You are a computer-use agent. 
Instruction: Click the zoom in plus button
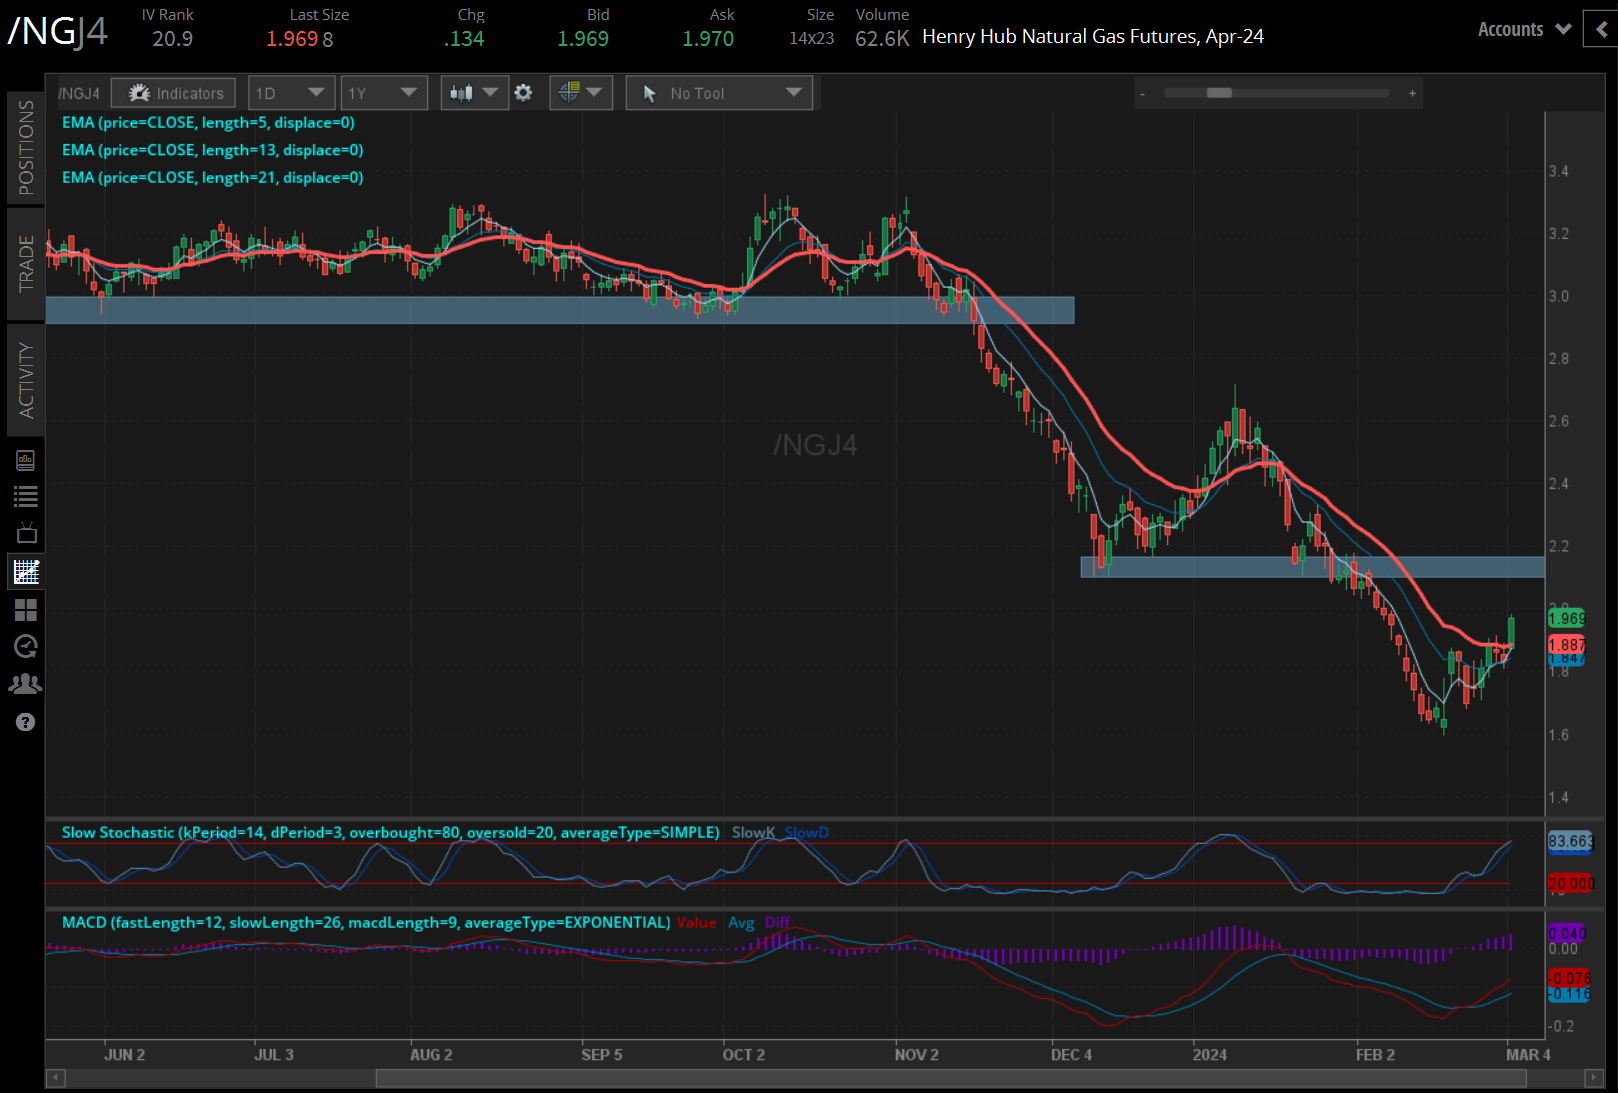[1412, 94]
